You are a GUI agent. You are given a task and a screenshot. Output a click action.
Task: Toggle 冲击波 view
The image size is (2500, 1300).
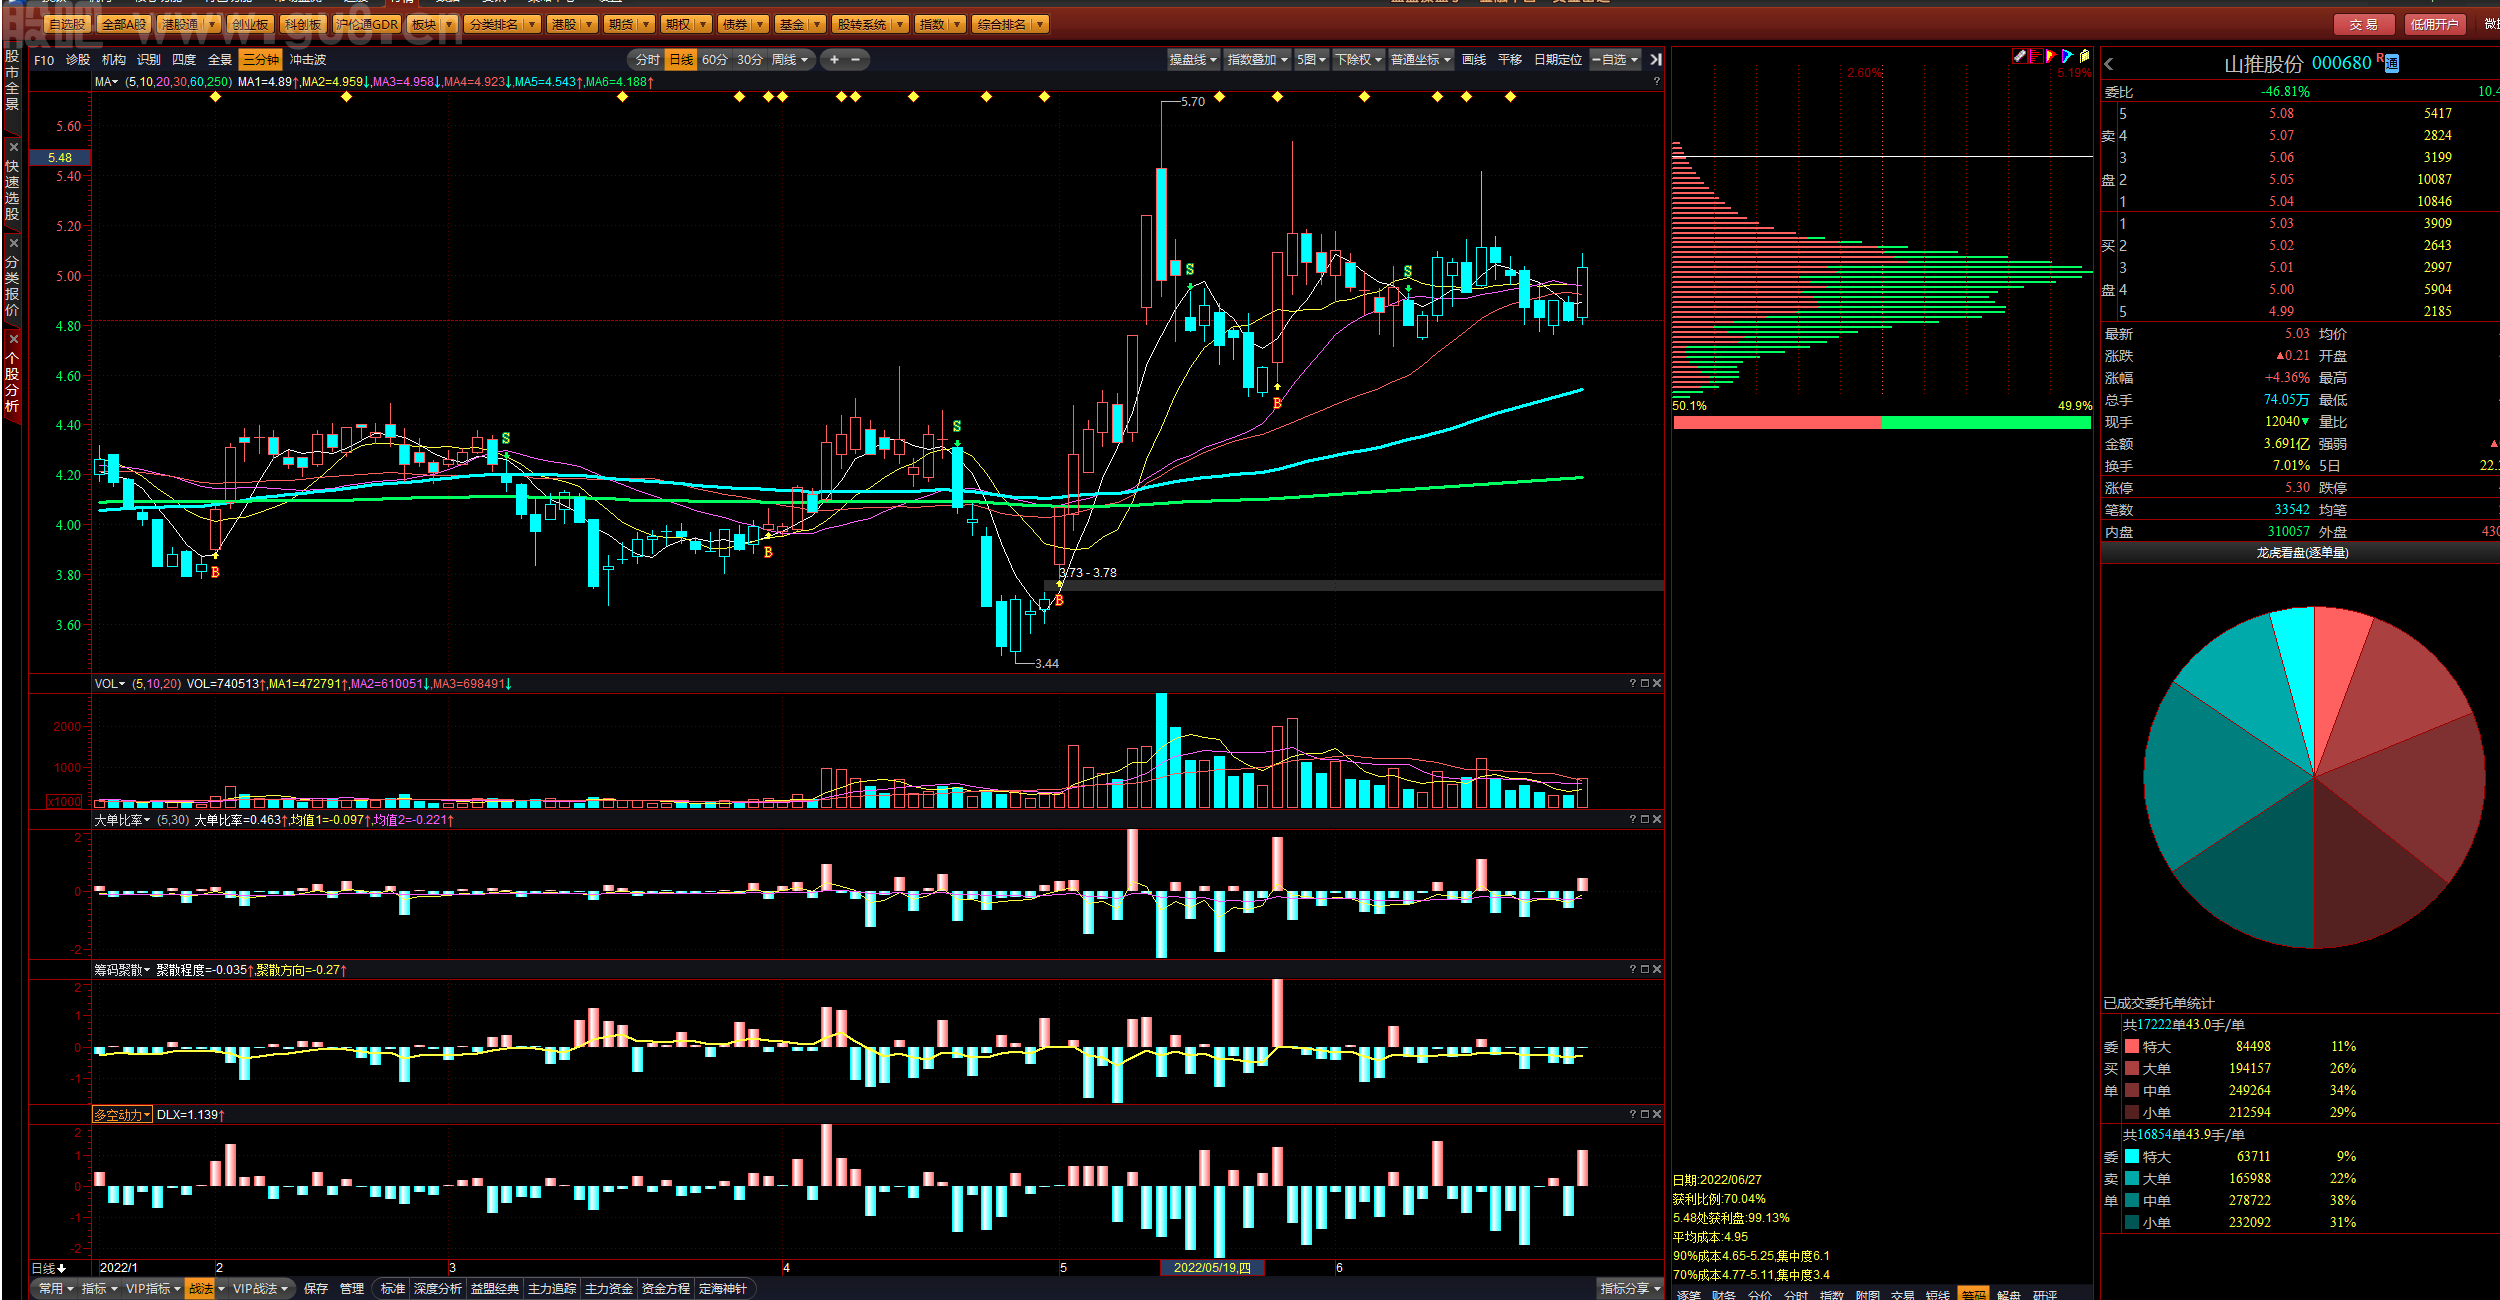click(308, 60)
